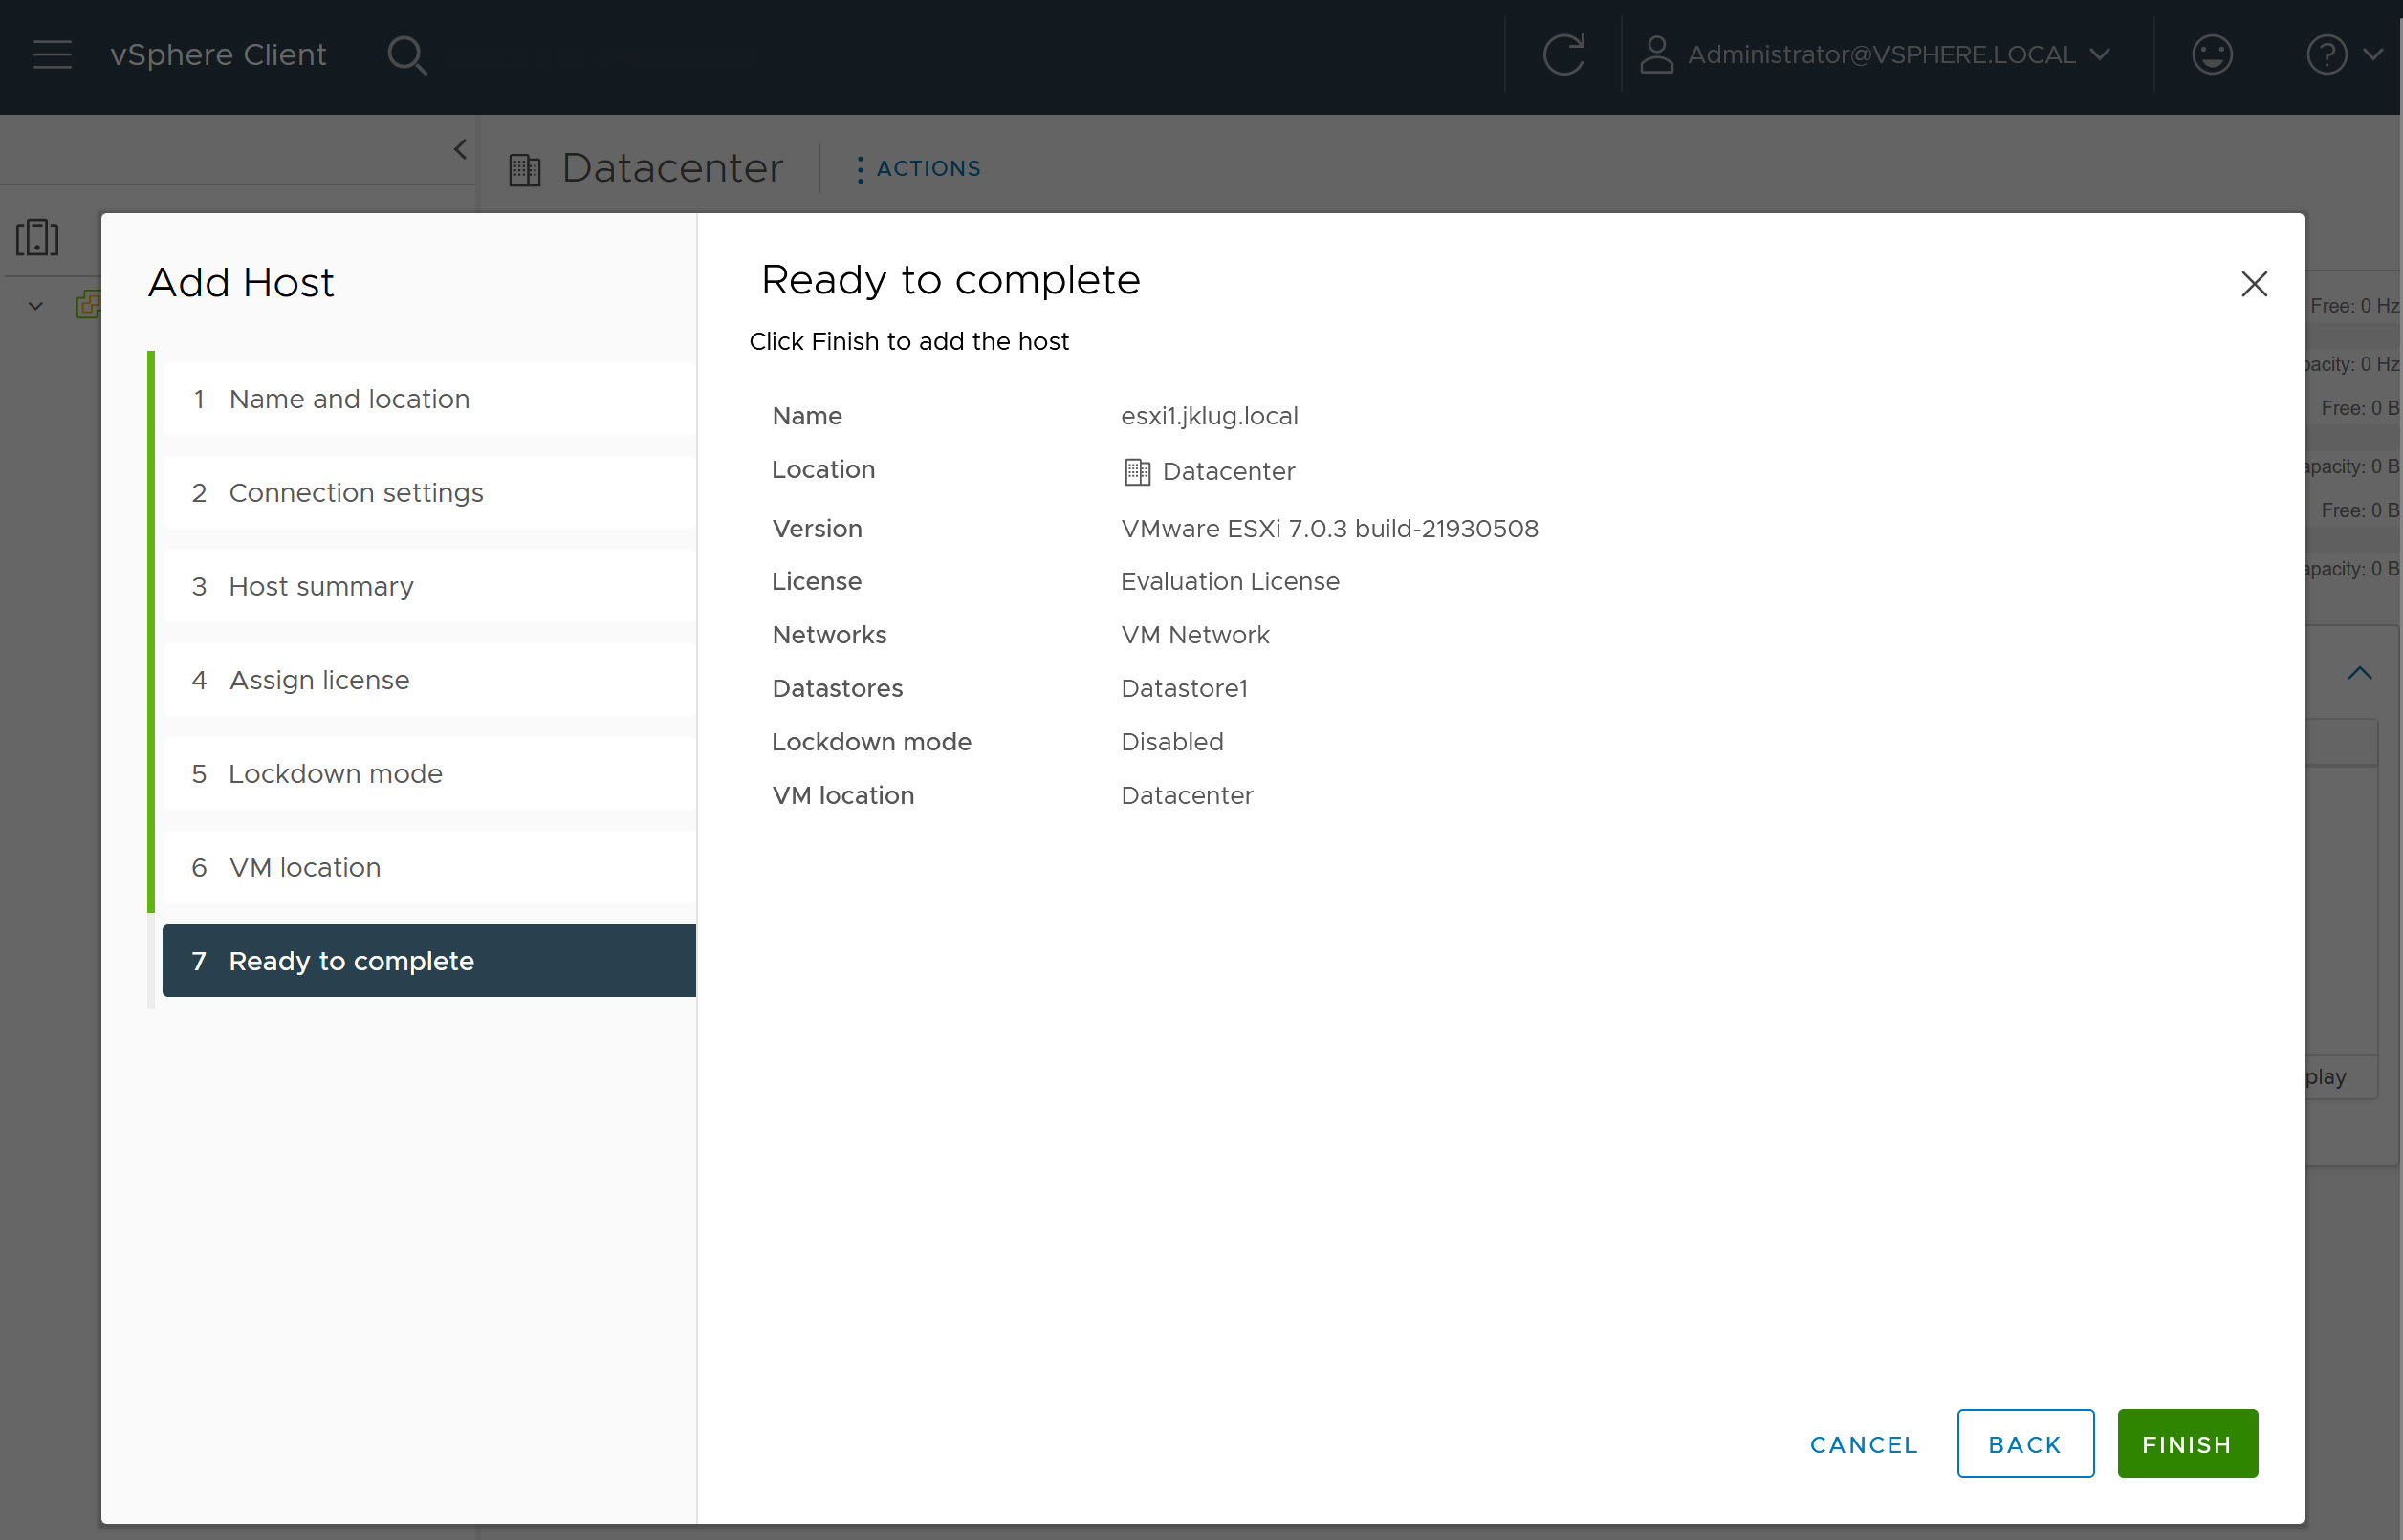
Task: Open the feedback smiley icon
Action: (x=2212, y=55)
